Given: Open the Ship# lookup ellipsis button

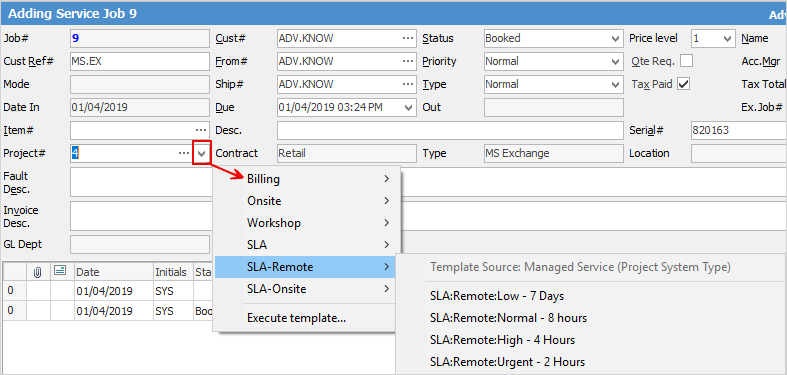Looking at the screenshot, I should pyautogui.click(x=408, y=84).
